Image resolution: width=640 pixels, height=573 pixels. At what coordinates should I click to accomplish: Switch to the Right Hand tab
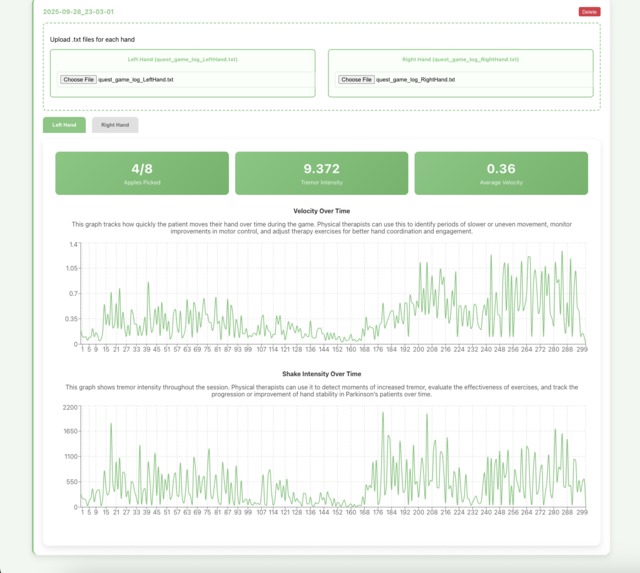click(x=115, y=125)
